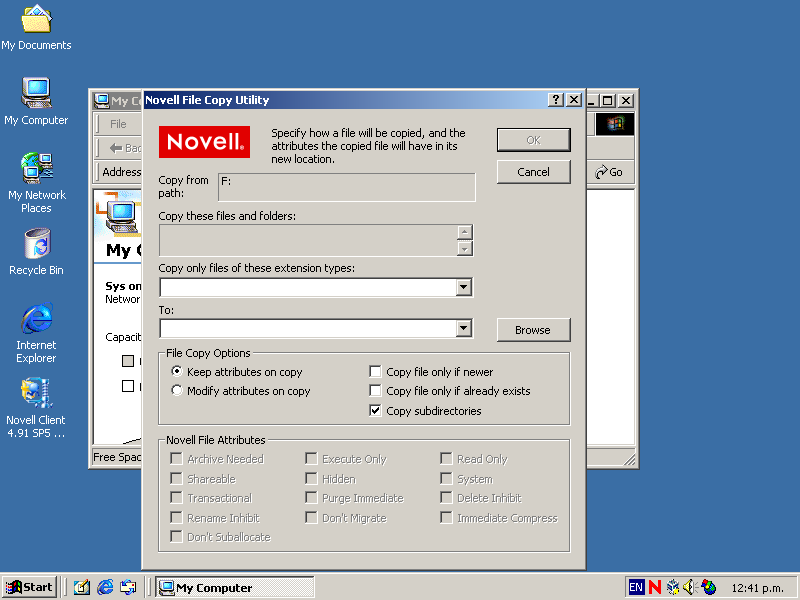800x600 pixels.
Task: Click the To destination combo field
Action: 308,328
